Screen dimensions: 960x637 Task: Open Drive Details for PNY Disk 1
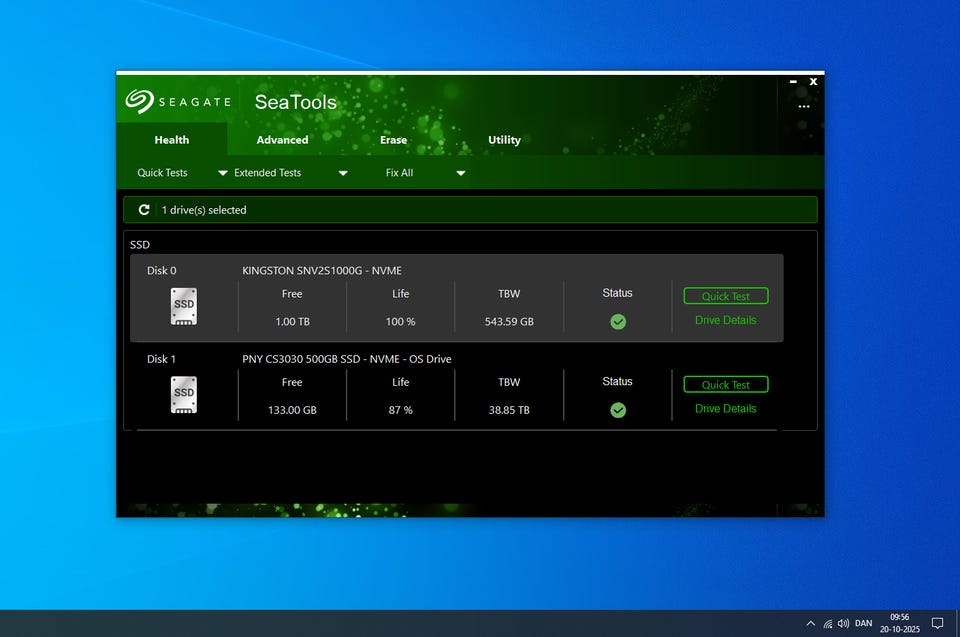point(726,408)
